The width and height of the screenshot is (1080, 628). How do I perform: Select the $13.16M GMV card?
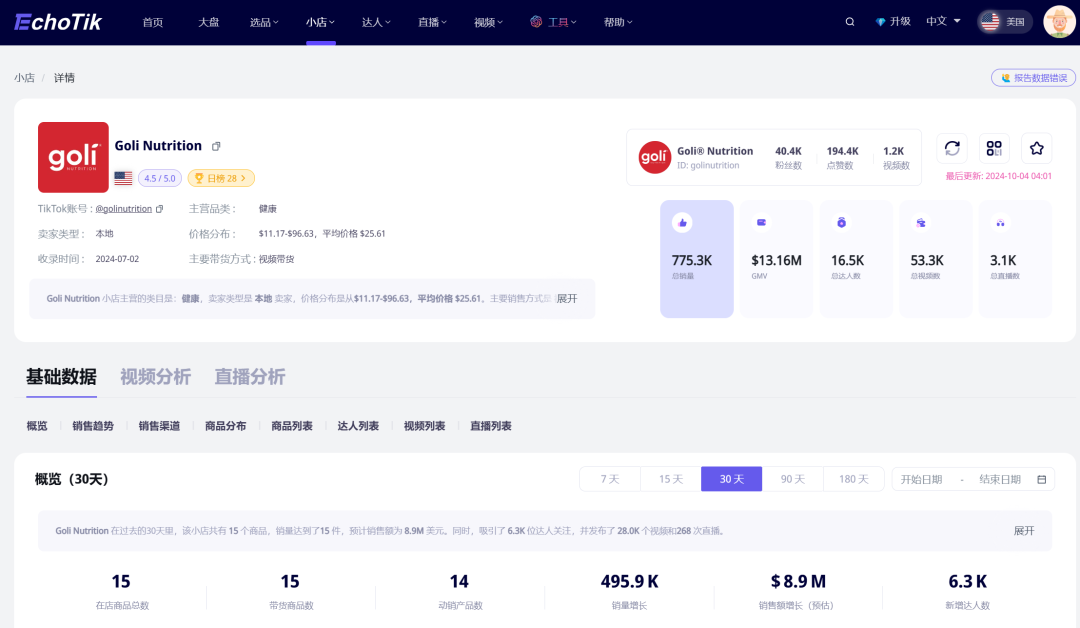coord(776,259)
